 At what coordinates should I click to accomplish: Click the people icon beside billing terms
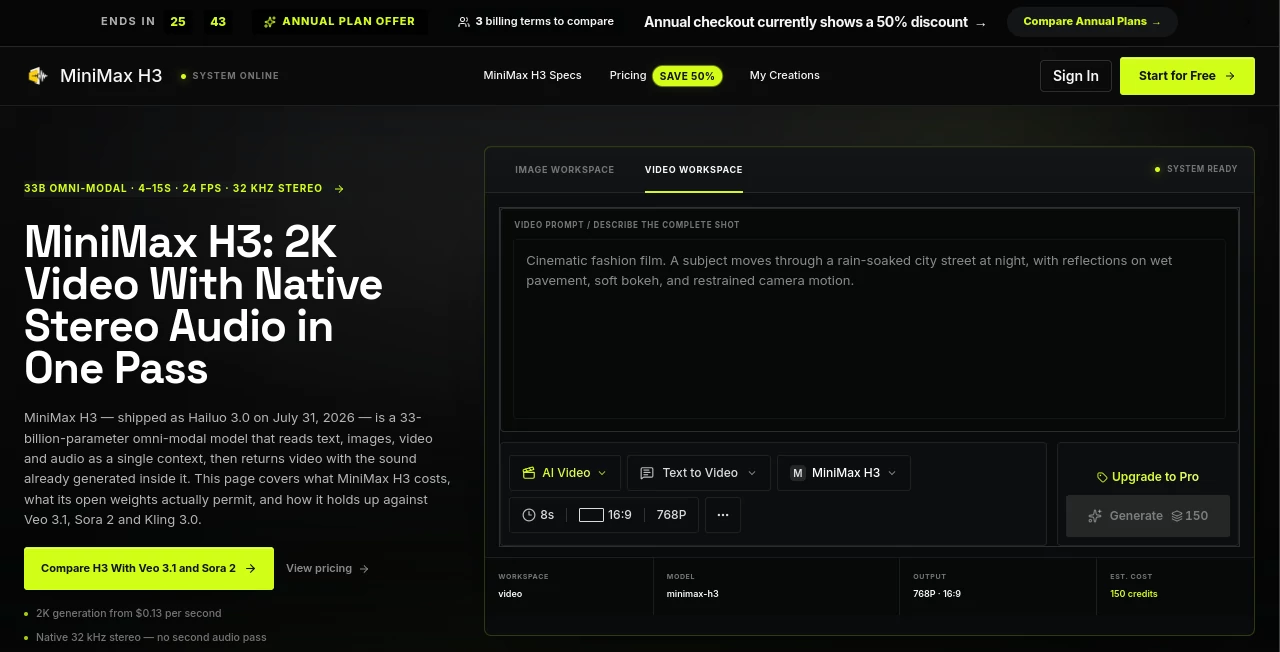tap(464, 21)
